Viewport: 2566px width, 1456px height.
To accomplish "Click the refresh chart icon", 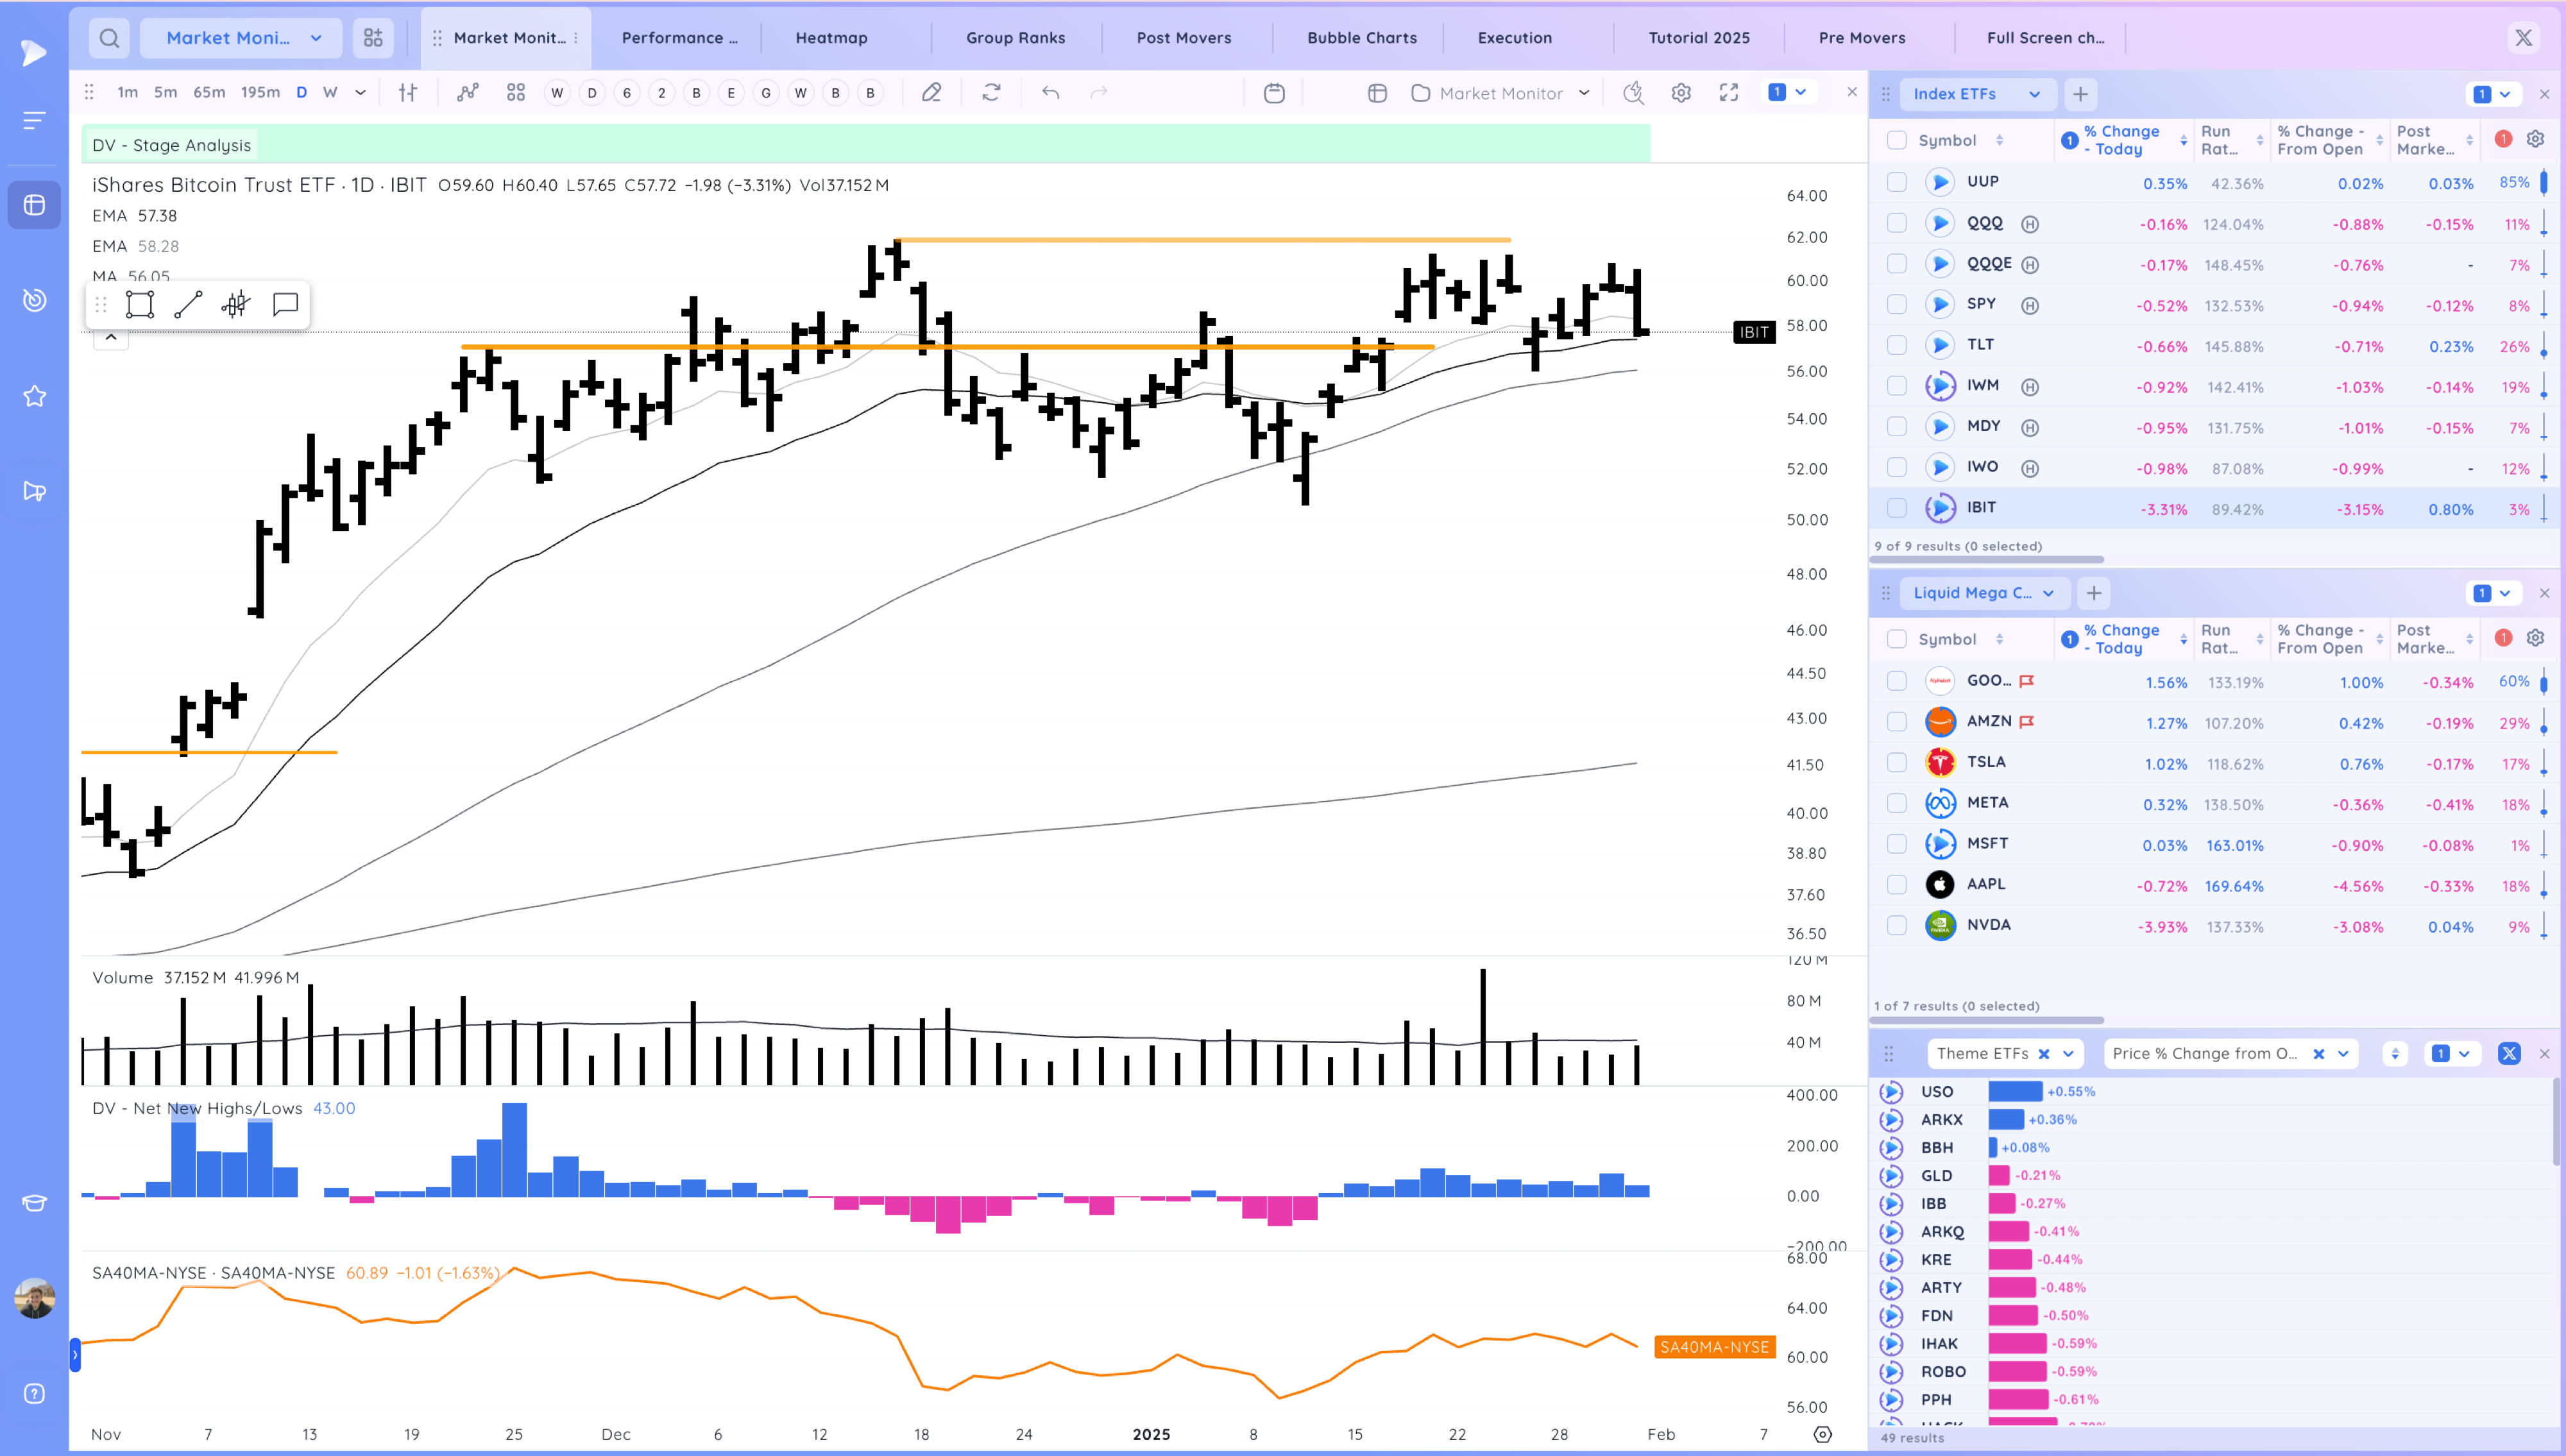I will (x=991, y=93).
